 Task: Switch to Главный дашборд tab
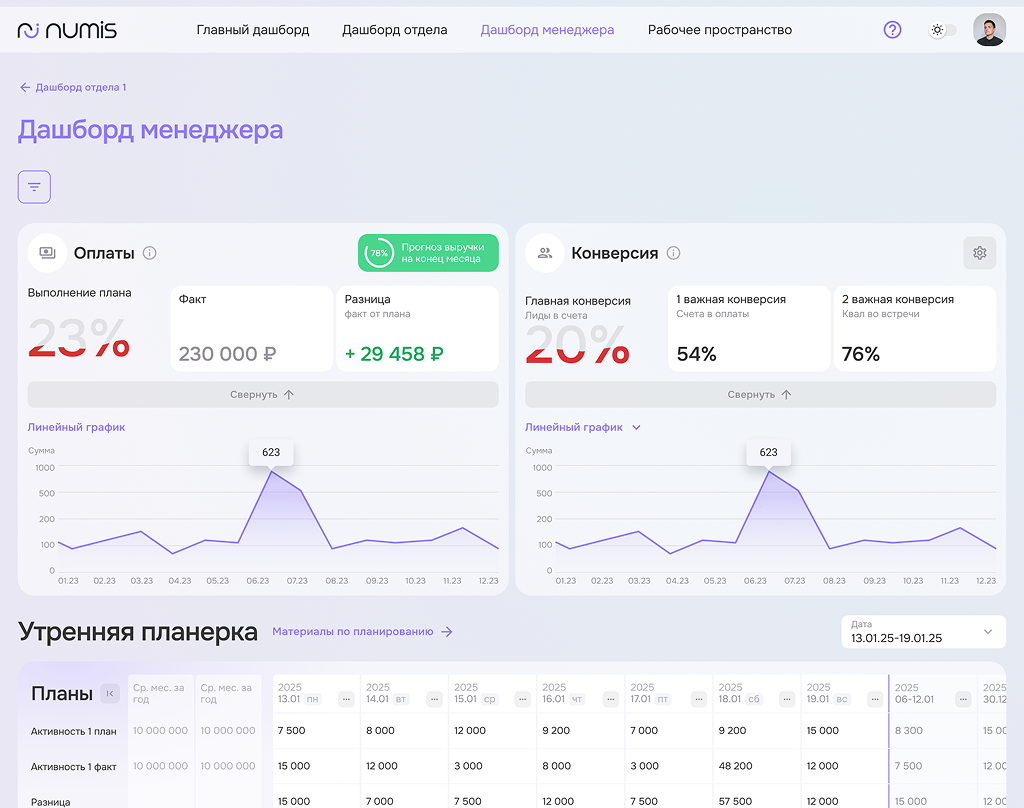click(x=253, y=30)
